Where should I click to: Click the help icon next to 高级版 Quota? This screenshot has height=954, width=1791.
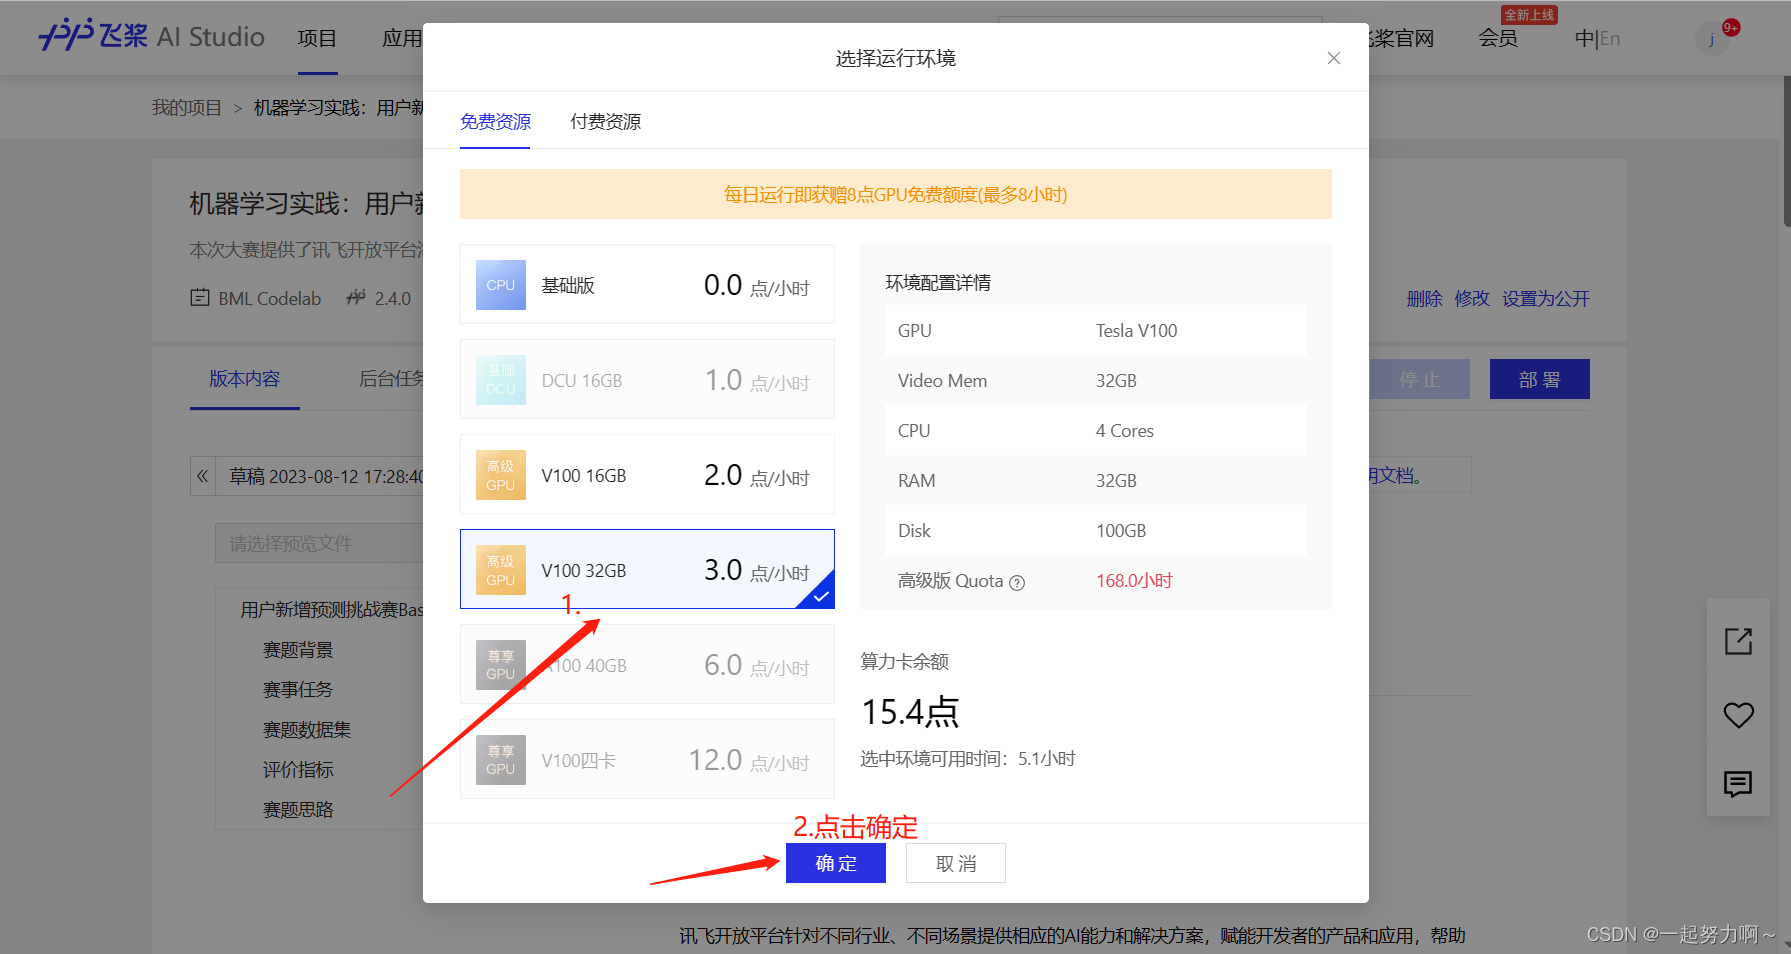pyautogui.click(x=1017, y=582)
